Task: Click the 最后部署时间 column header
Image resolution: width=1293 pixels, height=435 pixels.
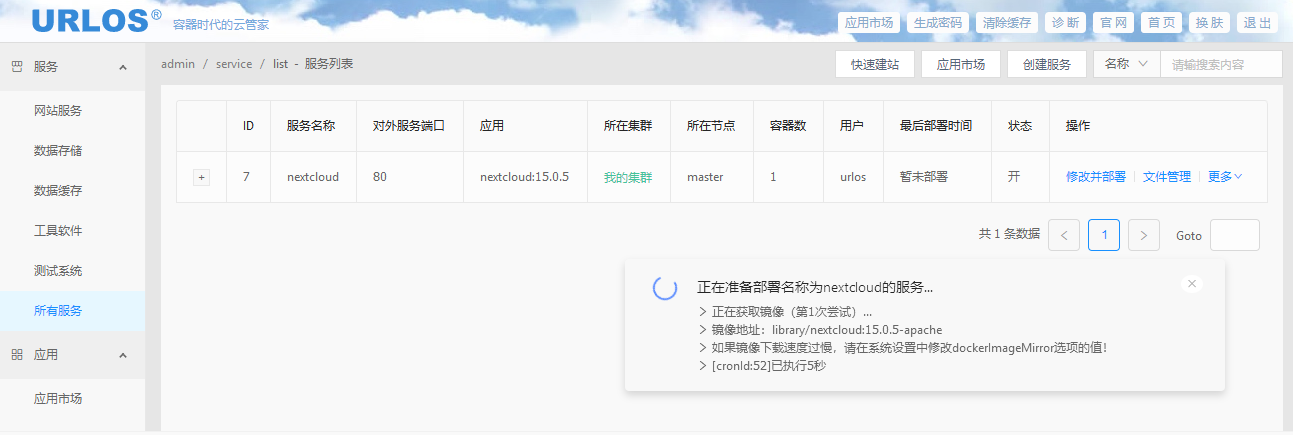Action: (936, 126)
